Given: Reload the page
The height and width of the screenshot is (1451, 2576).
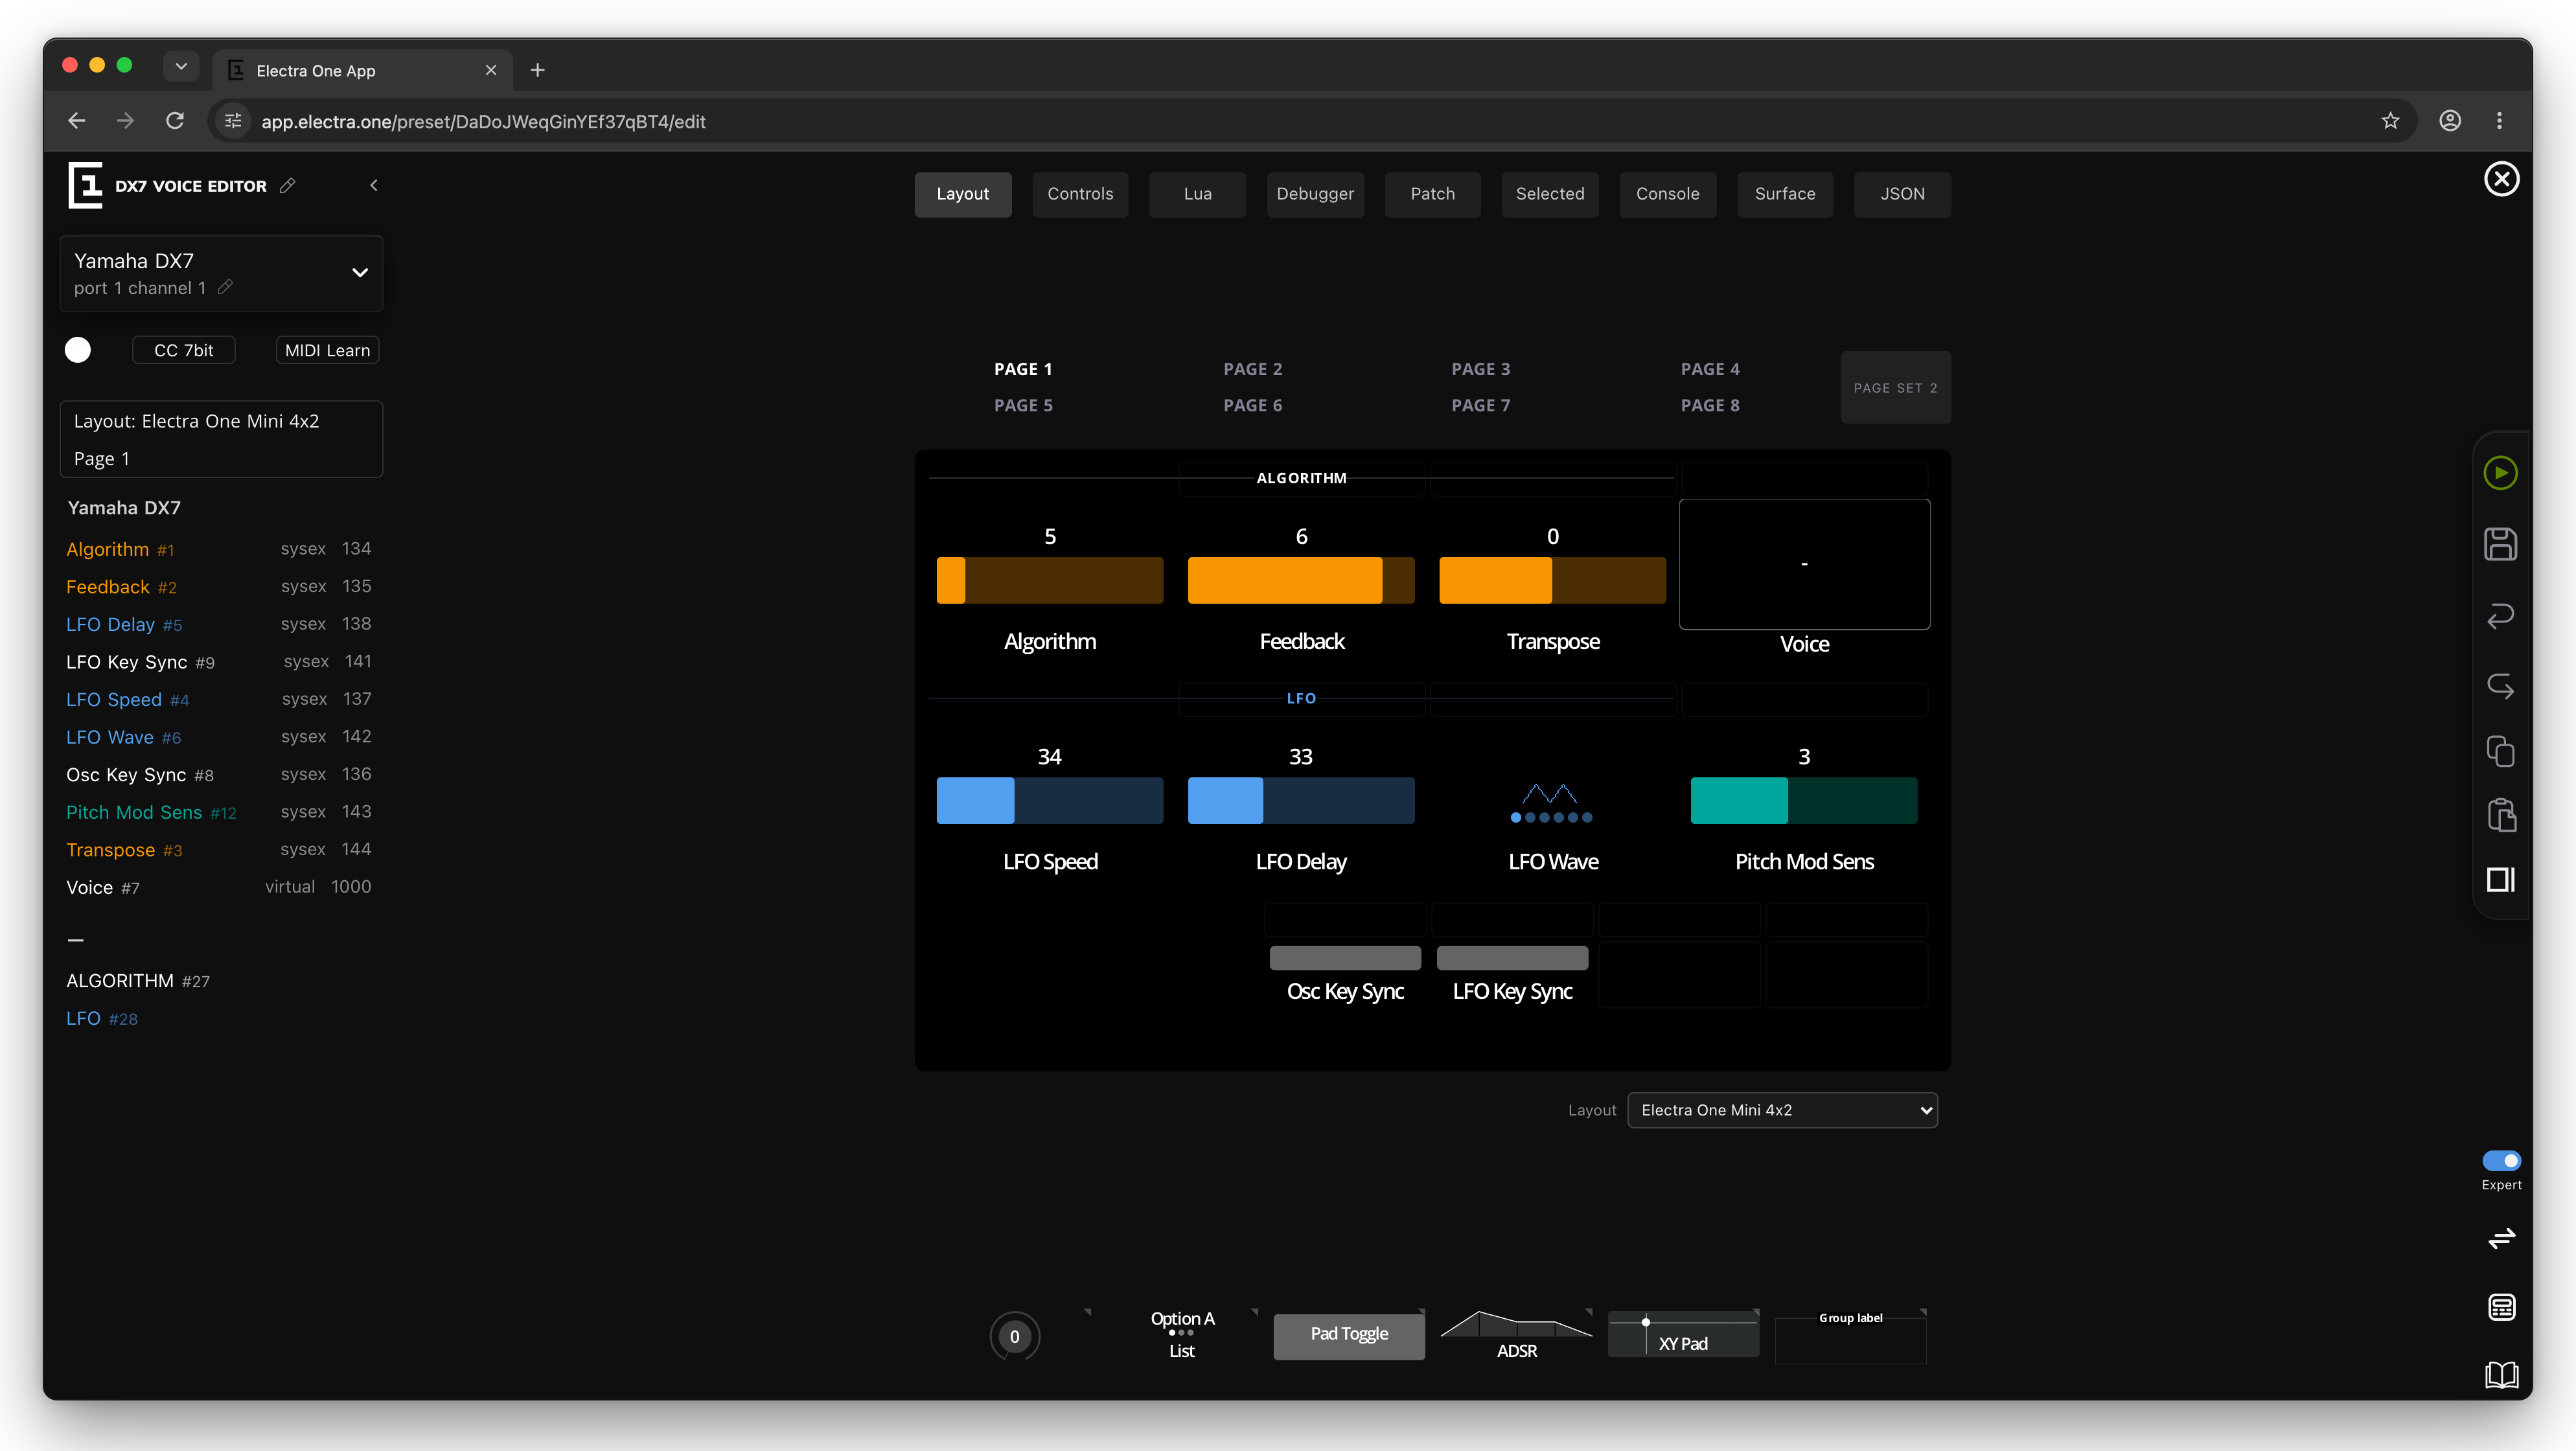Looking at the screenshot, I should pos(175,121).
